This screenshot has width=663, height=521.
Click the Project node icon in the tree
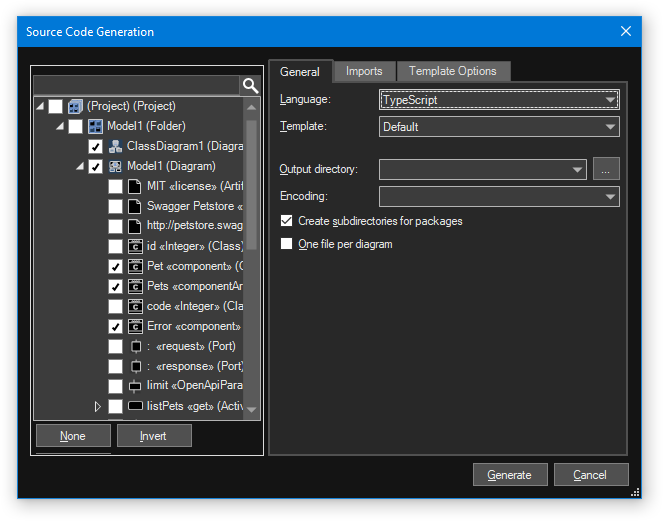click(75, 106)
